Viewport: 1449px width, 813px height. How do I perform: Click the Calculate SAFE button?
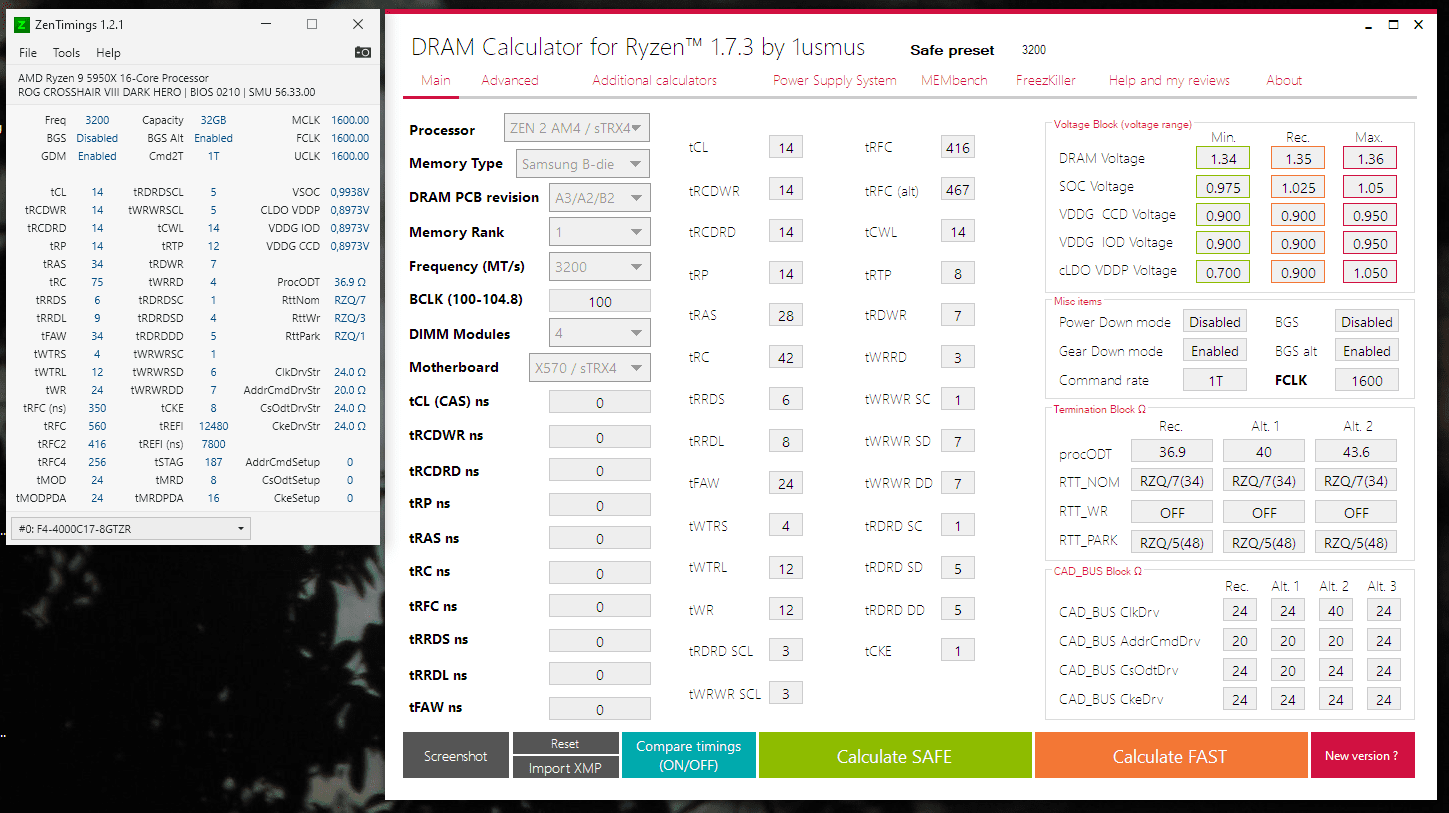pos(895,755)
